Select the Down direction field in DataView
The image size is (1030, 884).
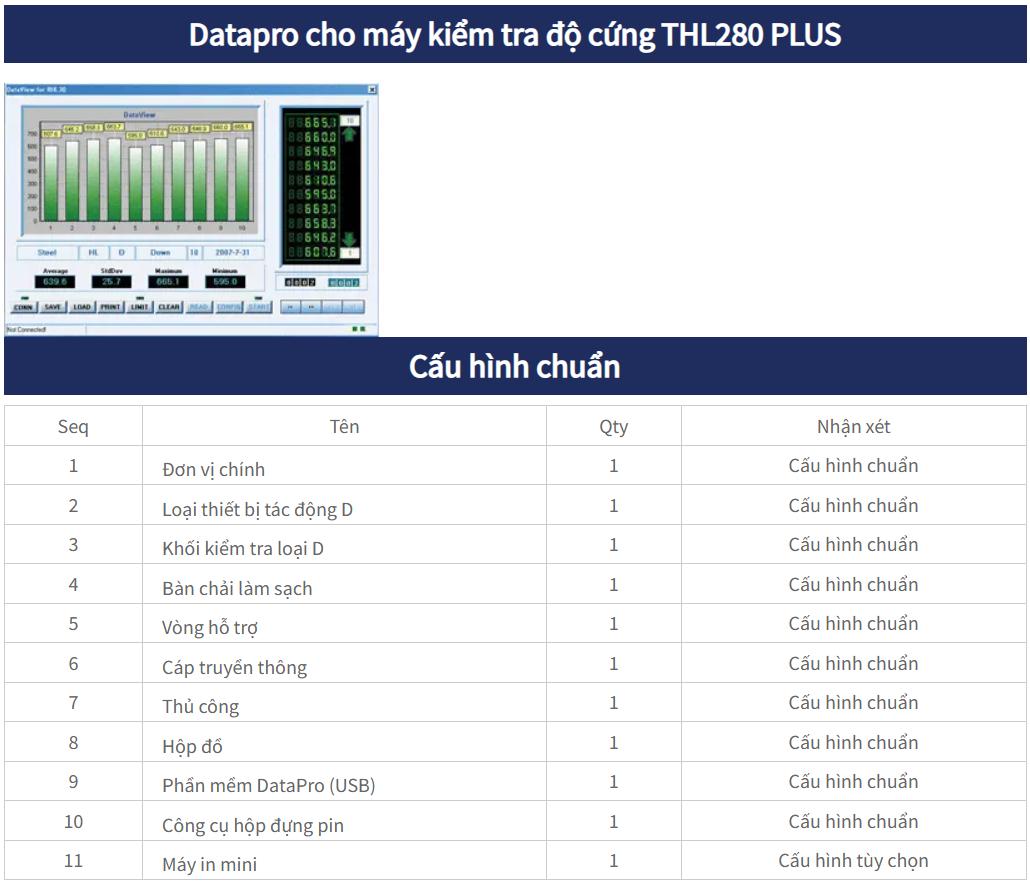click(160, 252)
